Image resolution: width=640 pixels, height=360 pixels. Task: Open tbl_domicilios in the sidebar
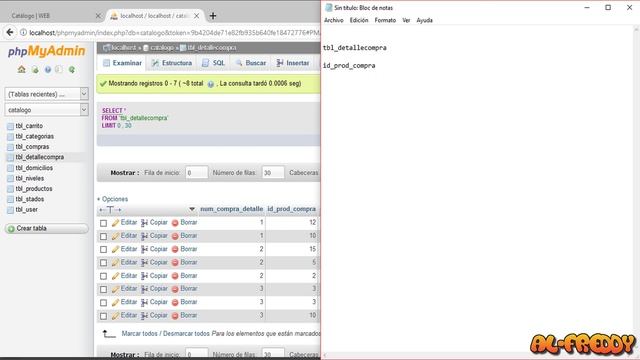[34, 168]
